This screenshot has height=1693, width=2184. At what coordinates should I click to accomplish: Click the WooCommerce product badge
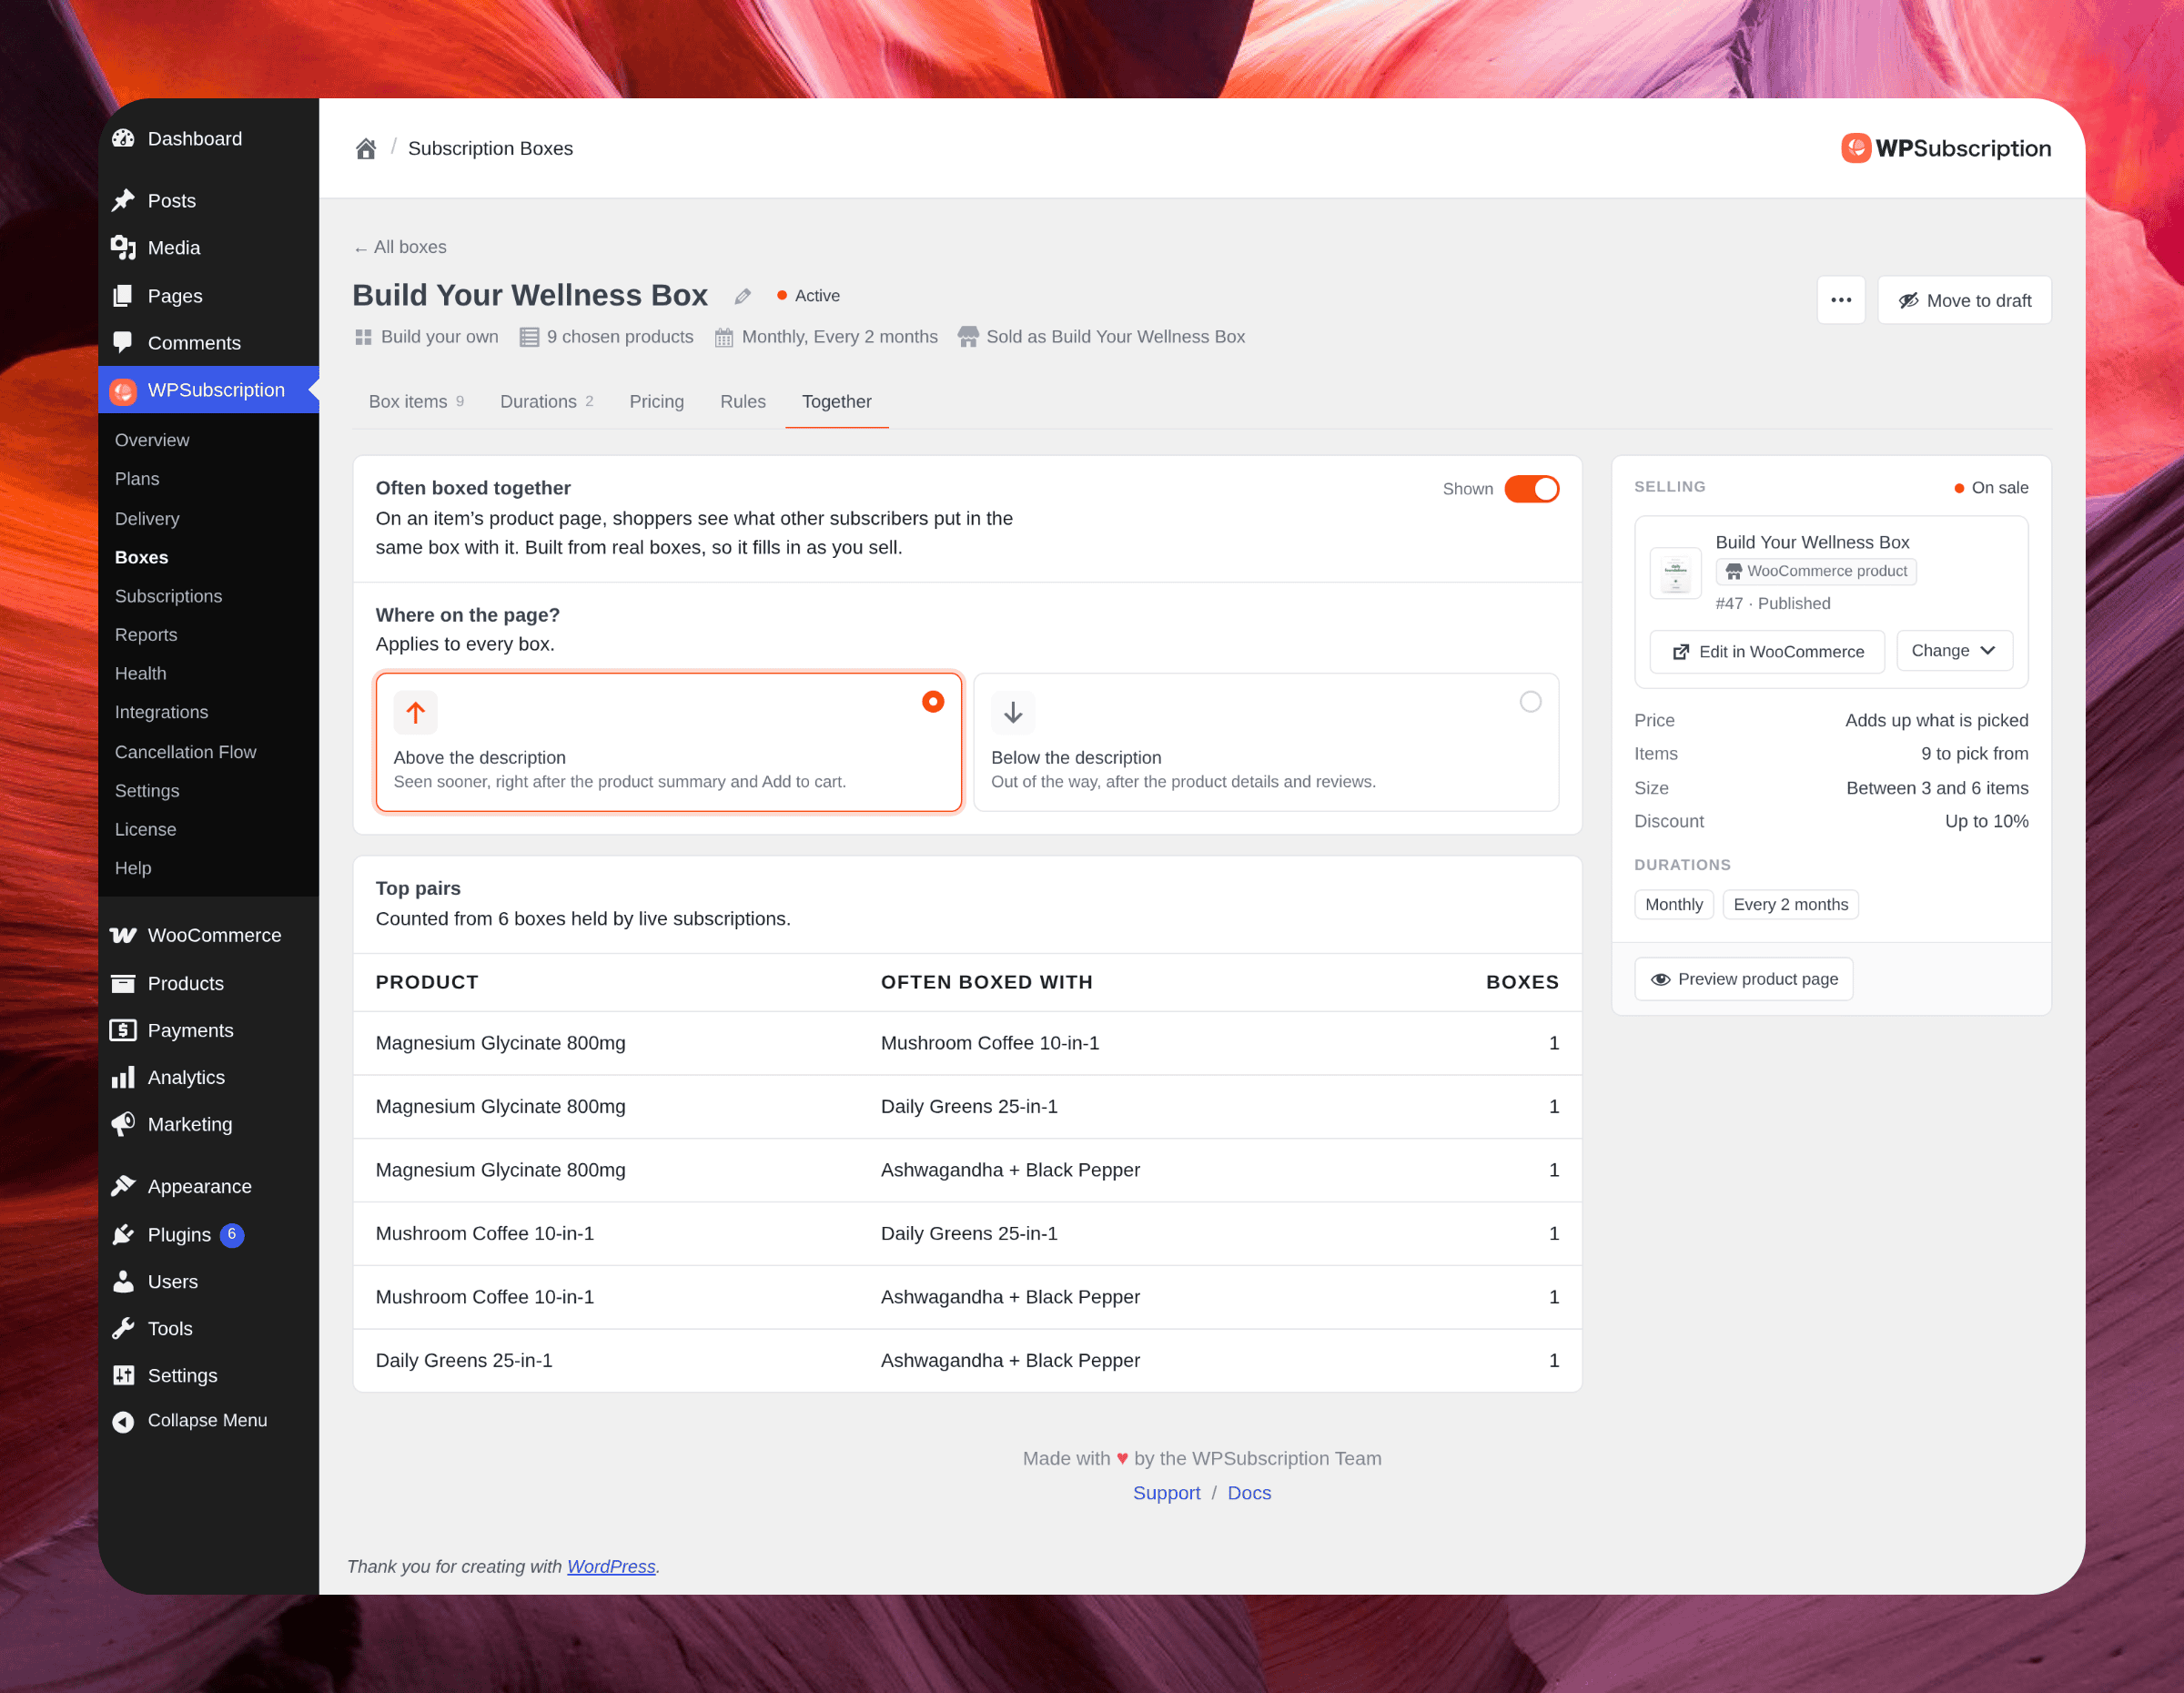coord(1816,571)
